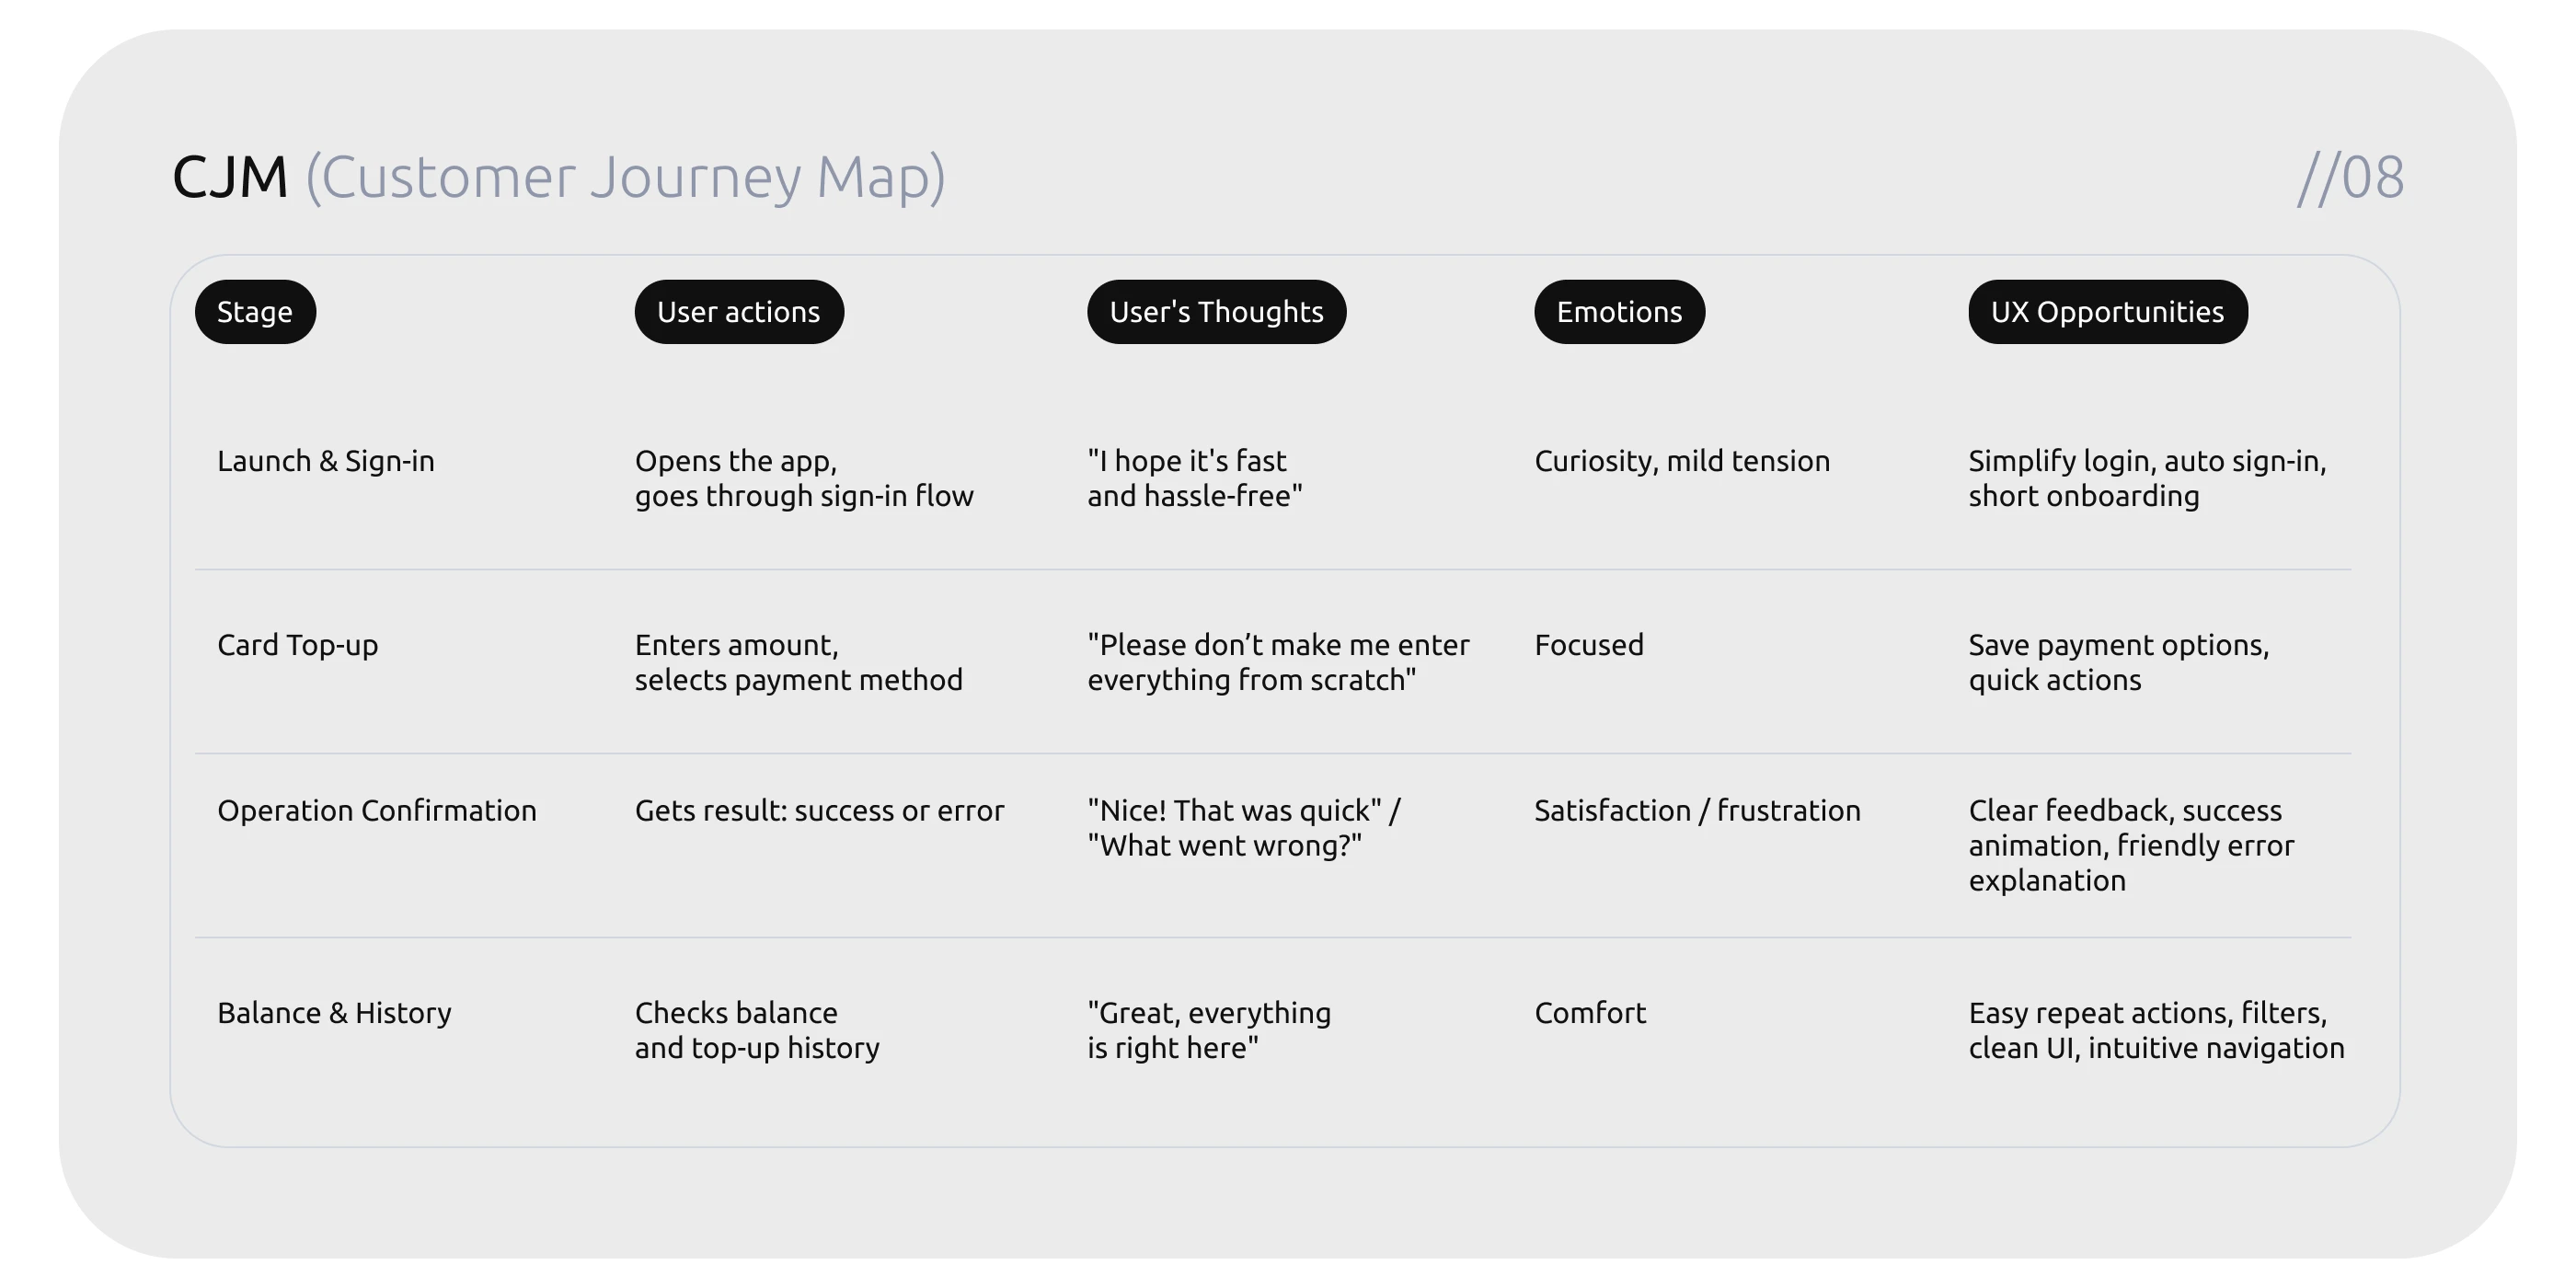Click the "What went wrong?" quote
2576x1288 pixels.
pos(1224,846)
